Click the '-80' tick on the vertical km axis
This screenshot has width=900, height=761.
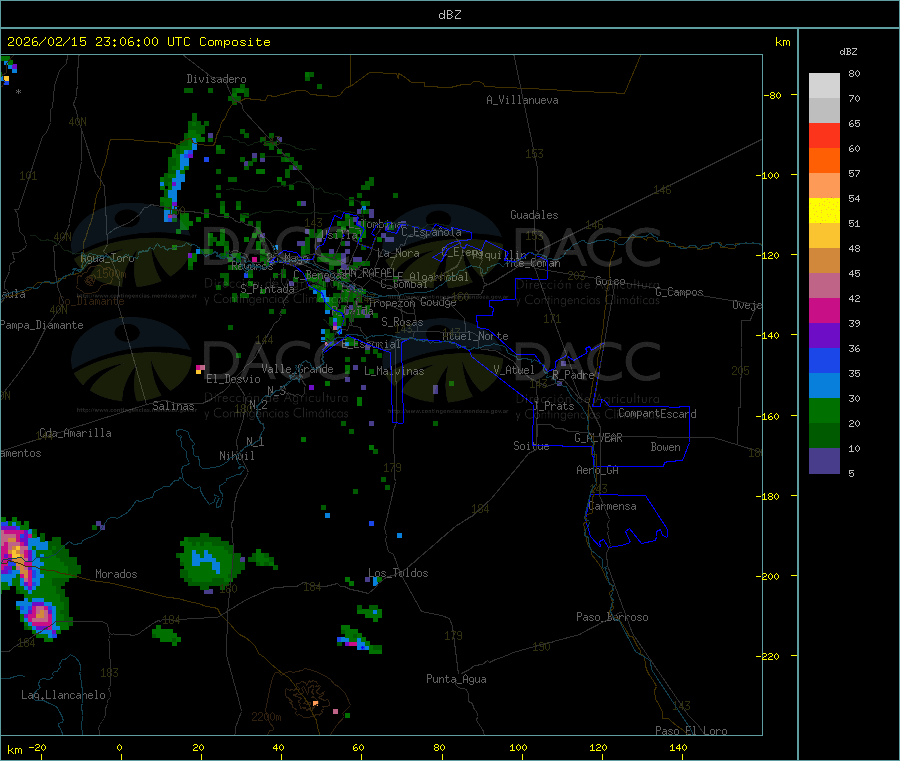pyautogui.click(x=773, y=95)
